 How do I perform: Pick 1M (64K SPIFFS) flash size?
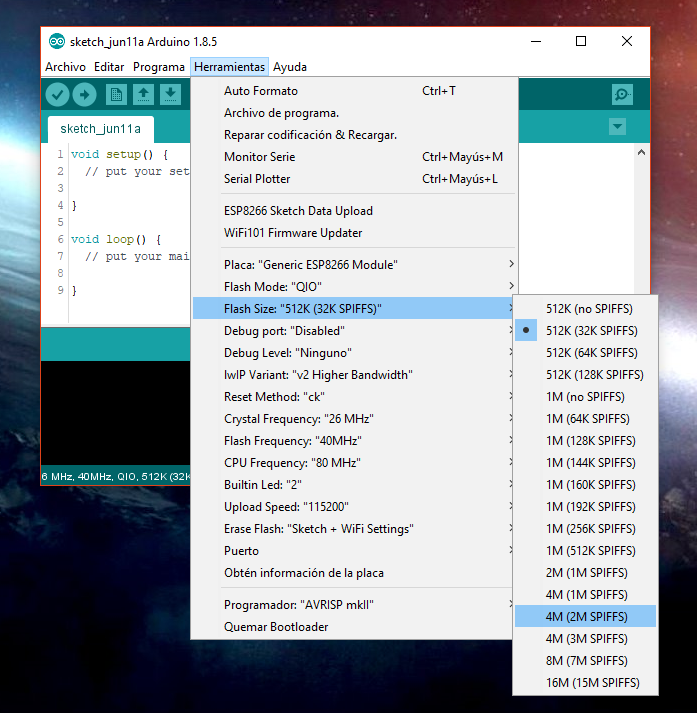[x=585, y=419]
